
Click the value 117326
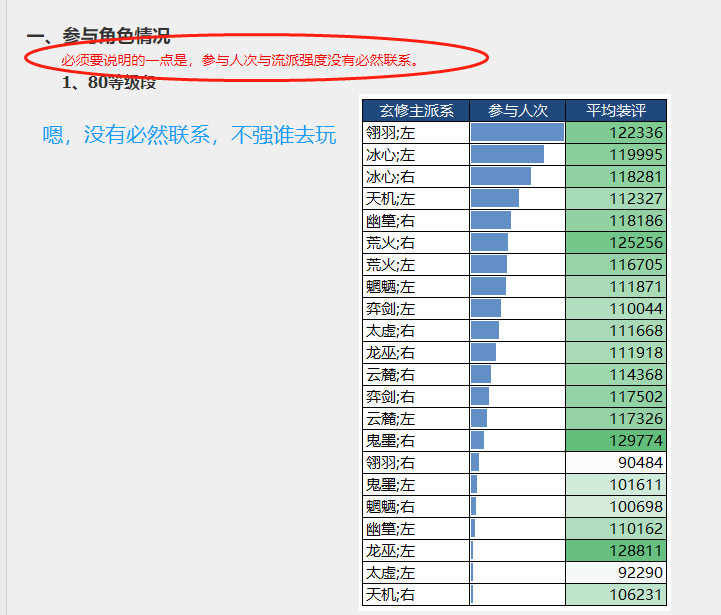pos(636,419)
